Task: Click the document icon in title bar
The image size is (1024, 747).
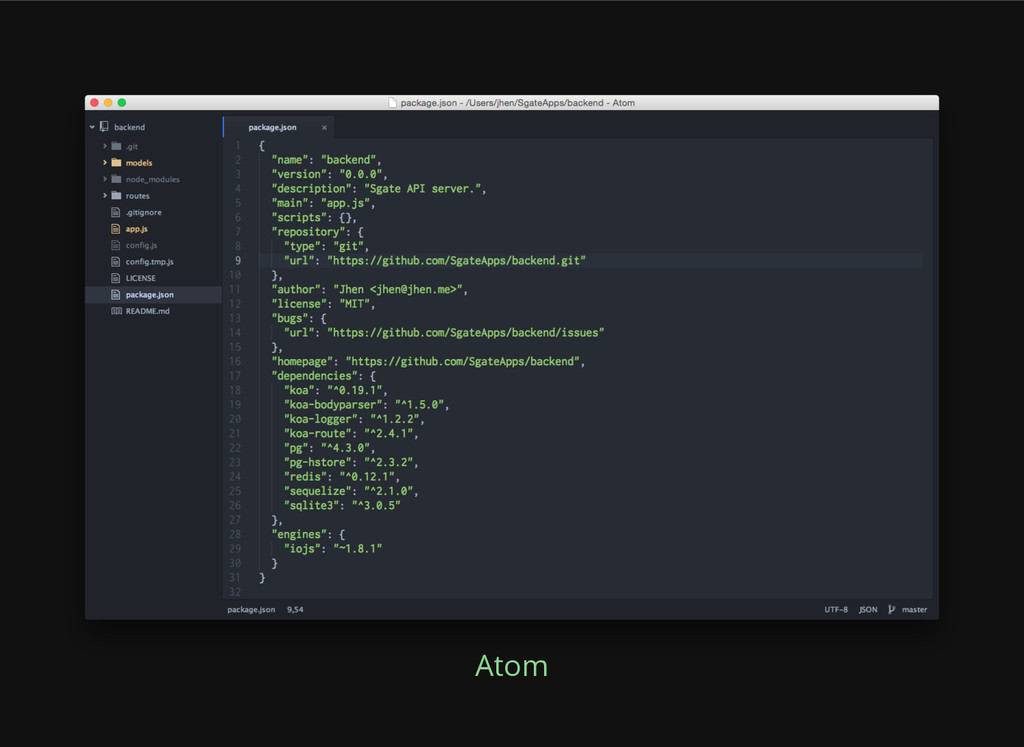Action: 392,103
